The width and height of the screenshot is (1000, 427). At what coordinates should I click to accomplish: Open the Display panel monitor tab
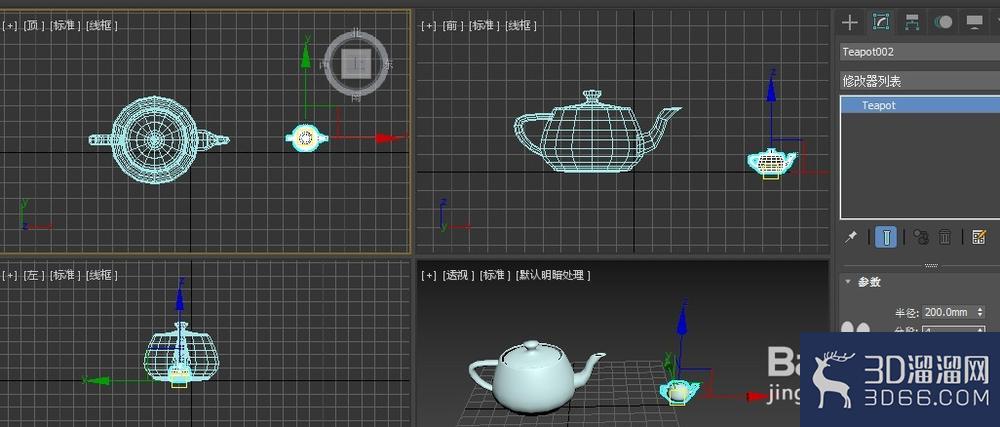(x=974, y=23)
